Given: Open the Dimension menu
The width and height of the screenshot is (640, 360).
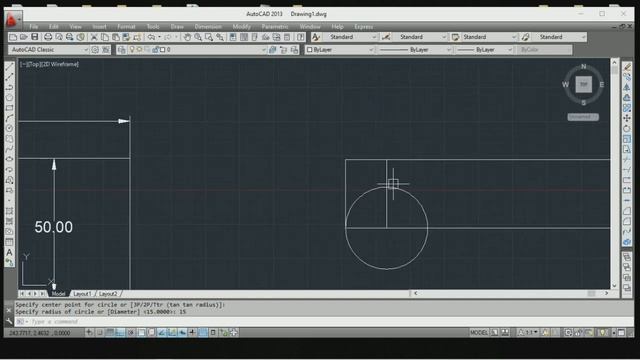Looking at the screenshot, I should 208,27.
